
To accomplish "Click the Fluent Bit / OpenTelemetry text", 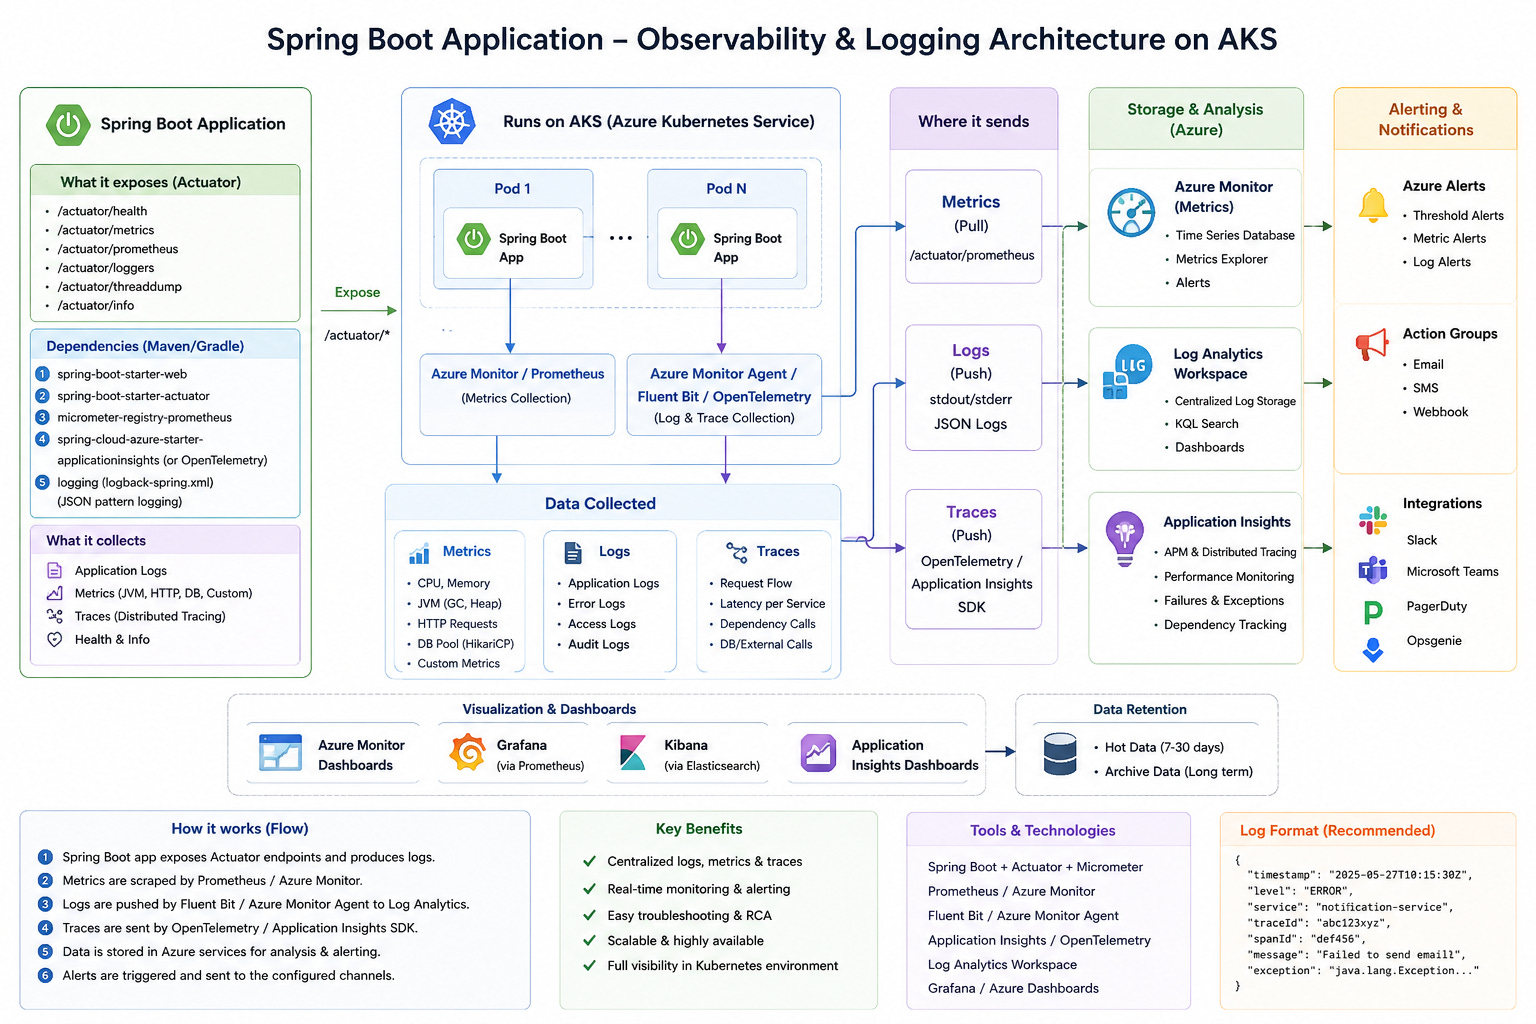I will pos(724,397).
